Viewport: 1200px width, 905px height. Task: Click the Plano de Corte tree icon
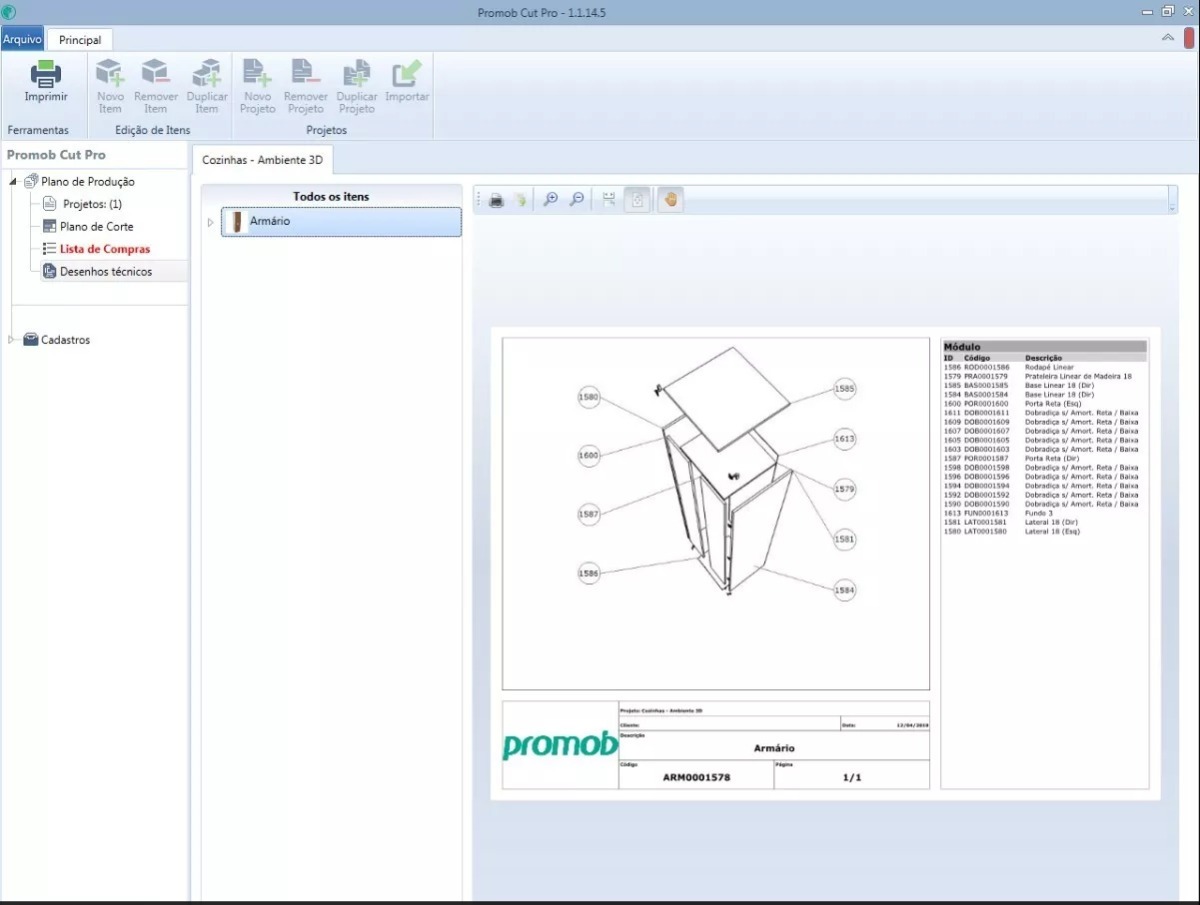point(50,226)
